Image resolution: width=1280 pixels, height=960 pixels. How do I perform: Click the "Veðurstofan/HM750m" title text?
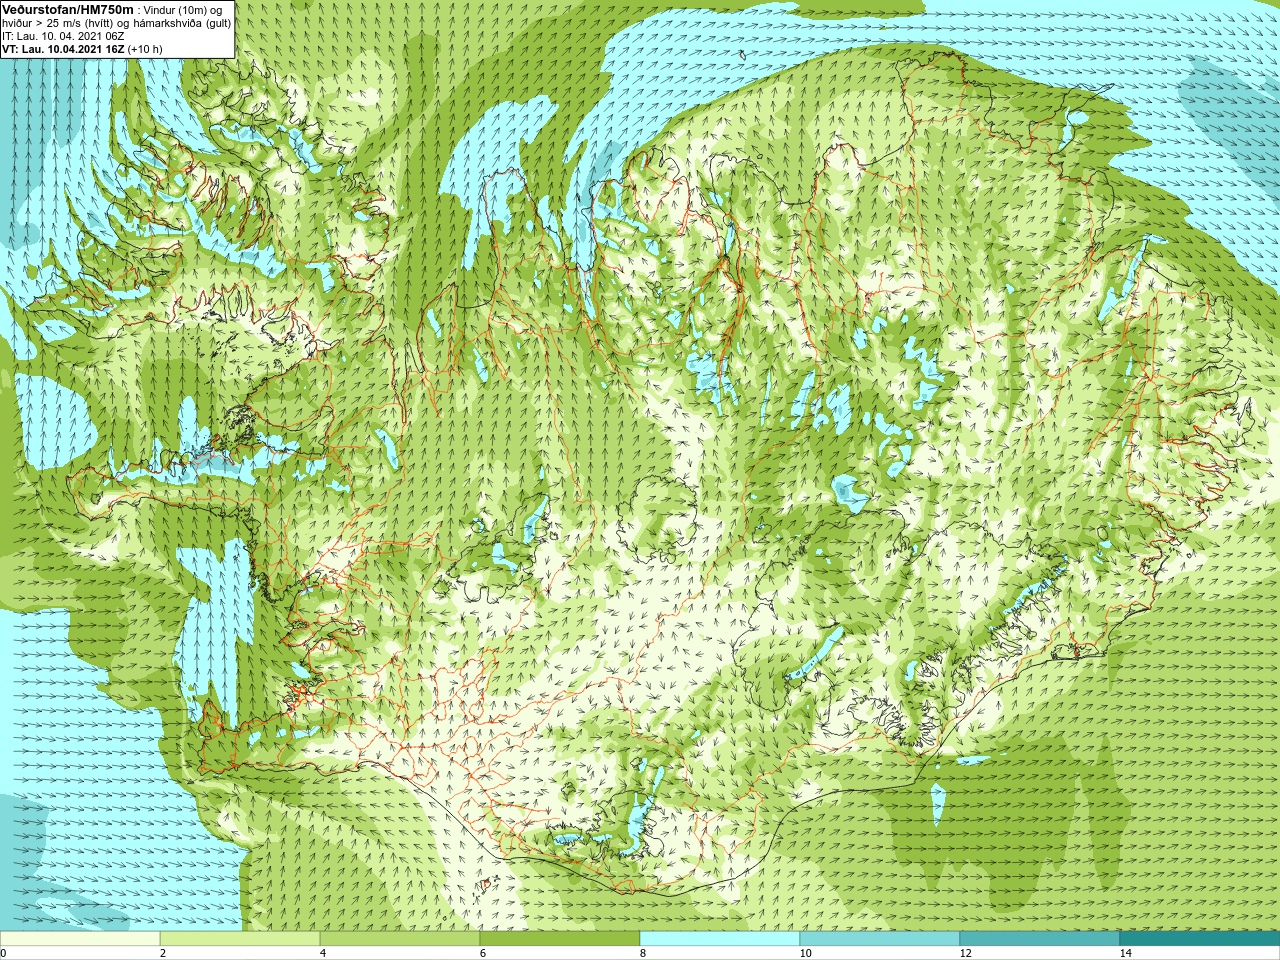tap(68, 10)
